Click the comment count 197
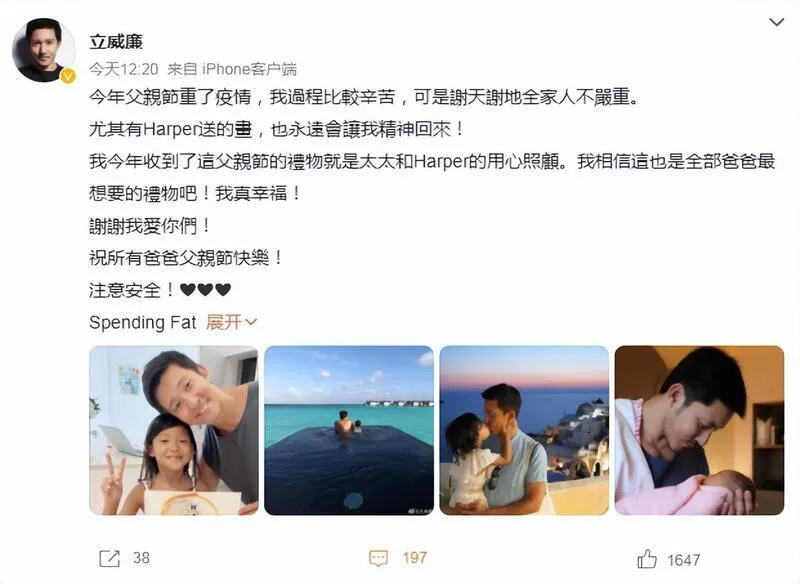Image resolution: width=800 pixels, height=584 pixels. point(415,558)
